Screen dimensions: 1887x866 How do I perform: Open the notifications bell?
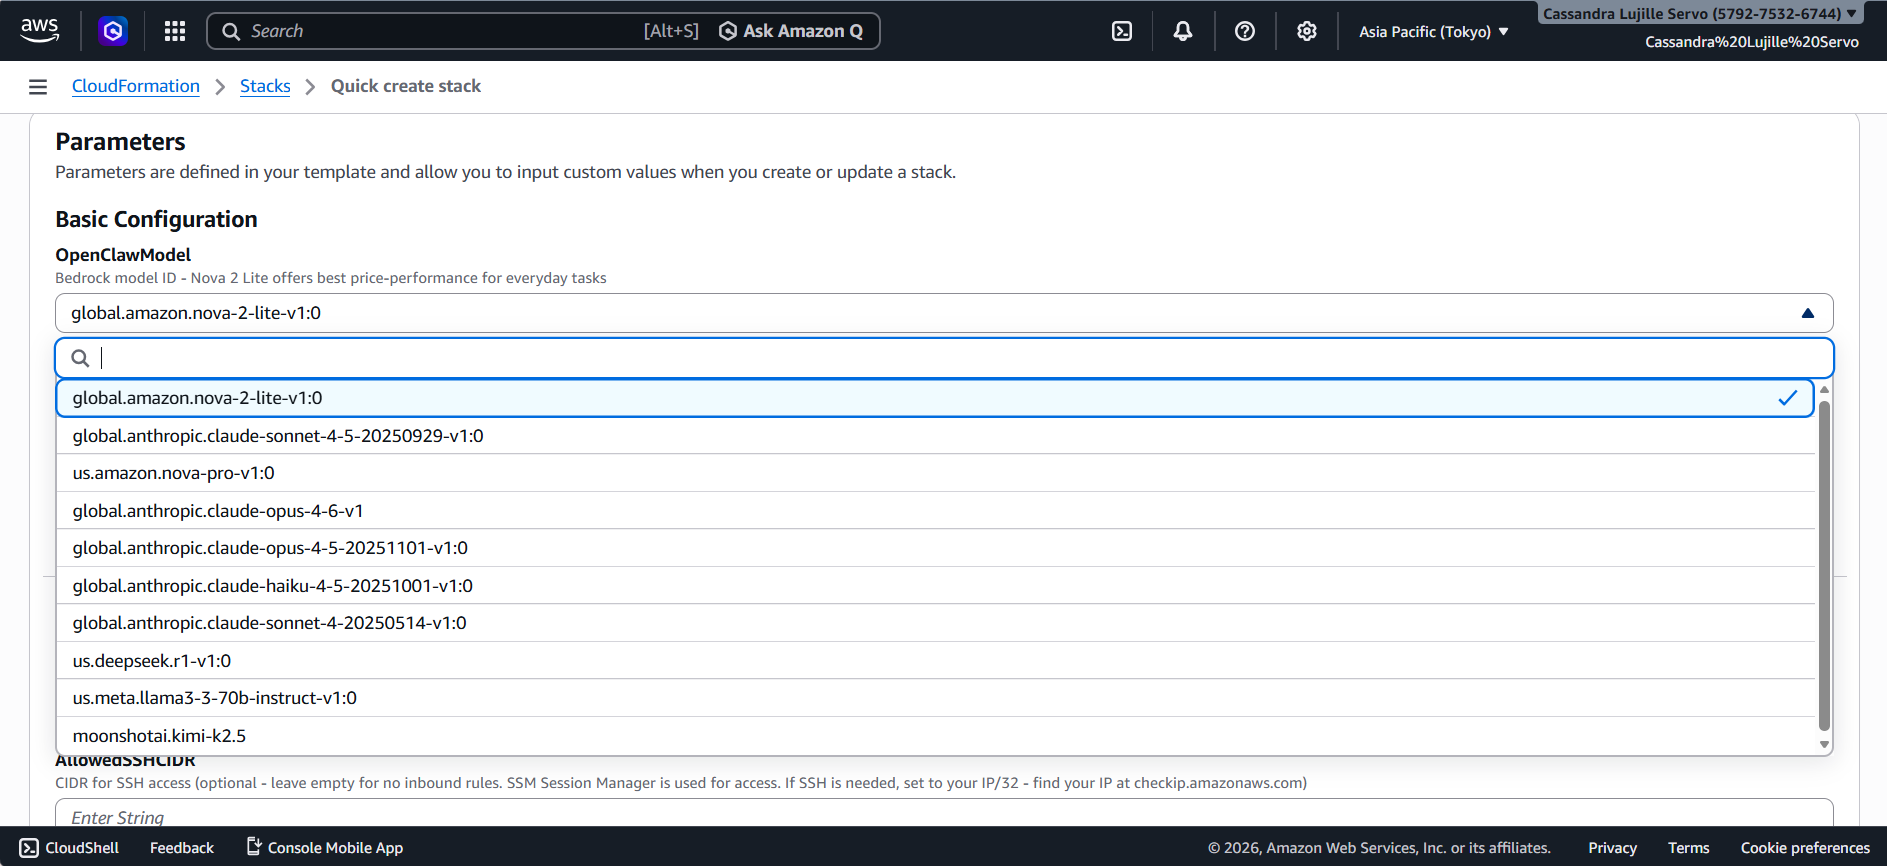1183,31
